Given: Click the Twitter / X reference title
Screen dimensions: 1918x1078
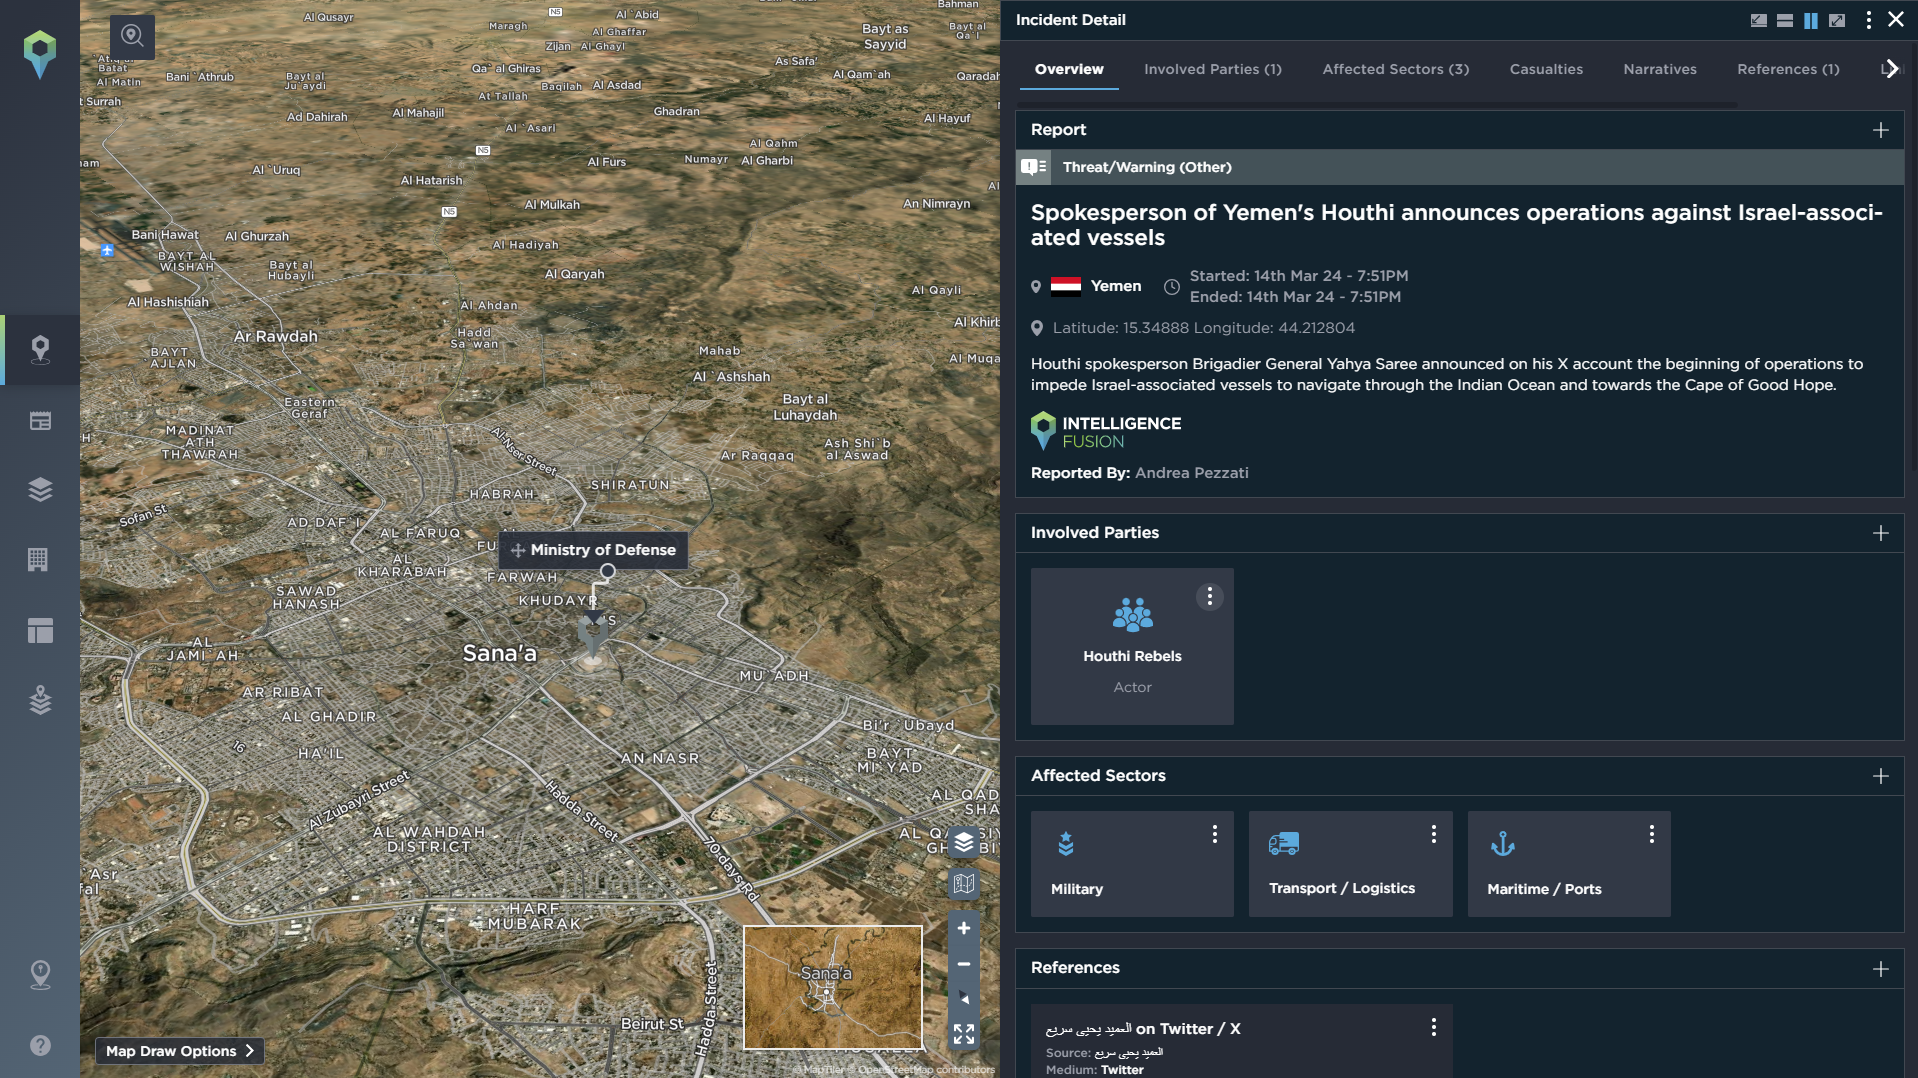Looking at the screenshot, I should 1143,1029.
